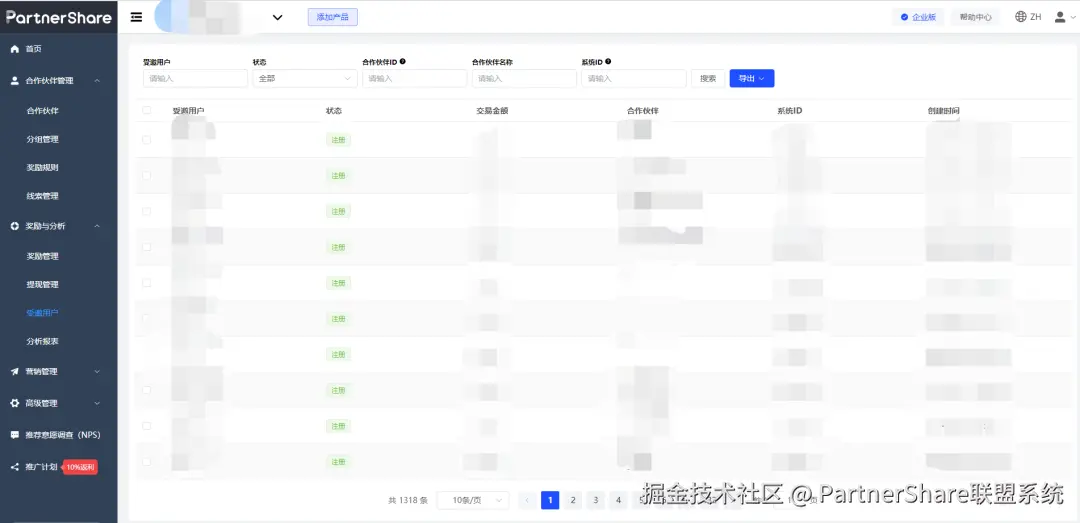Open the 帮助中心 help center
1080x523 pixels.
point(975,17)
